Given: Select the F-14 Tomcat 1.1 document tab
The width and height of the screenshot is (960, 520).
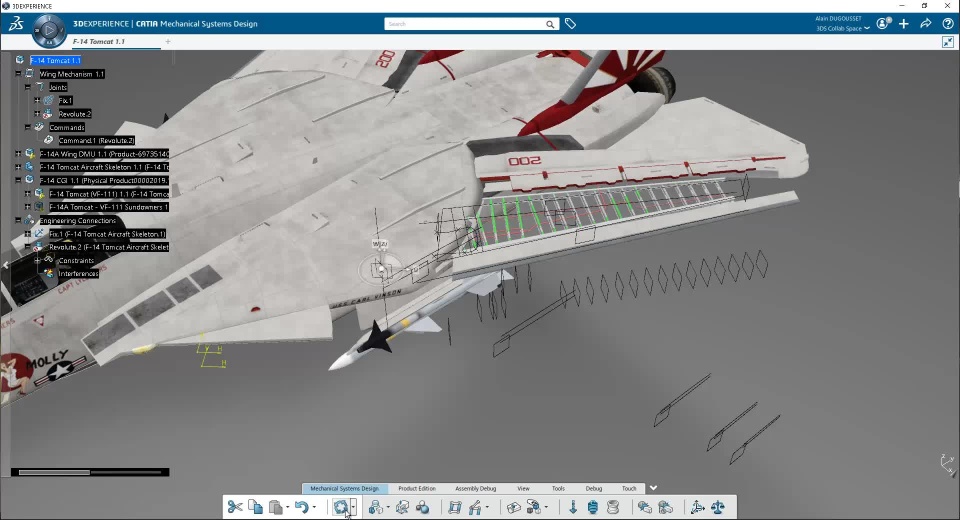Looking at the screenshot, I should [99, 42].
